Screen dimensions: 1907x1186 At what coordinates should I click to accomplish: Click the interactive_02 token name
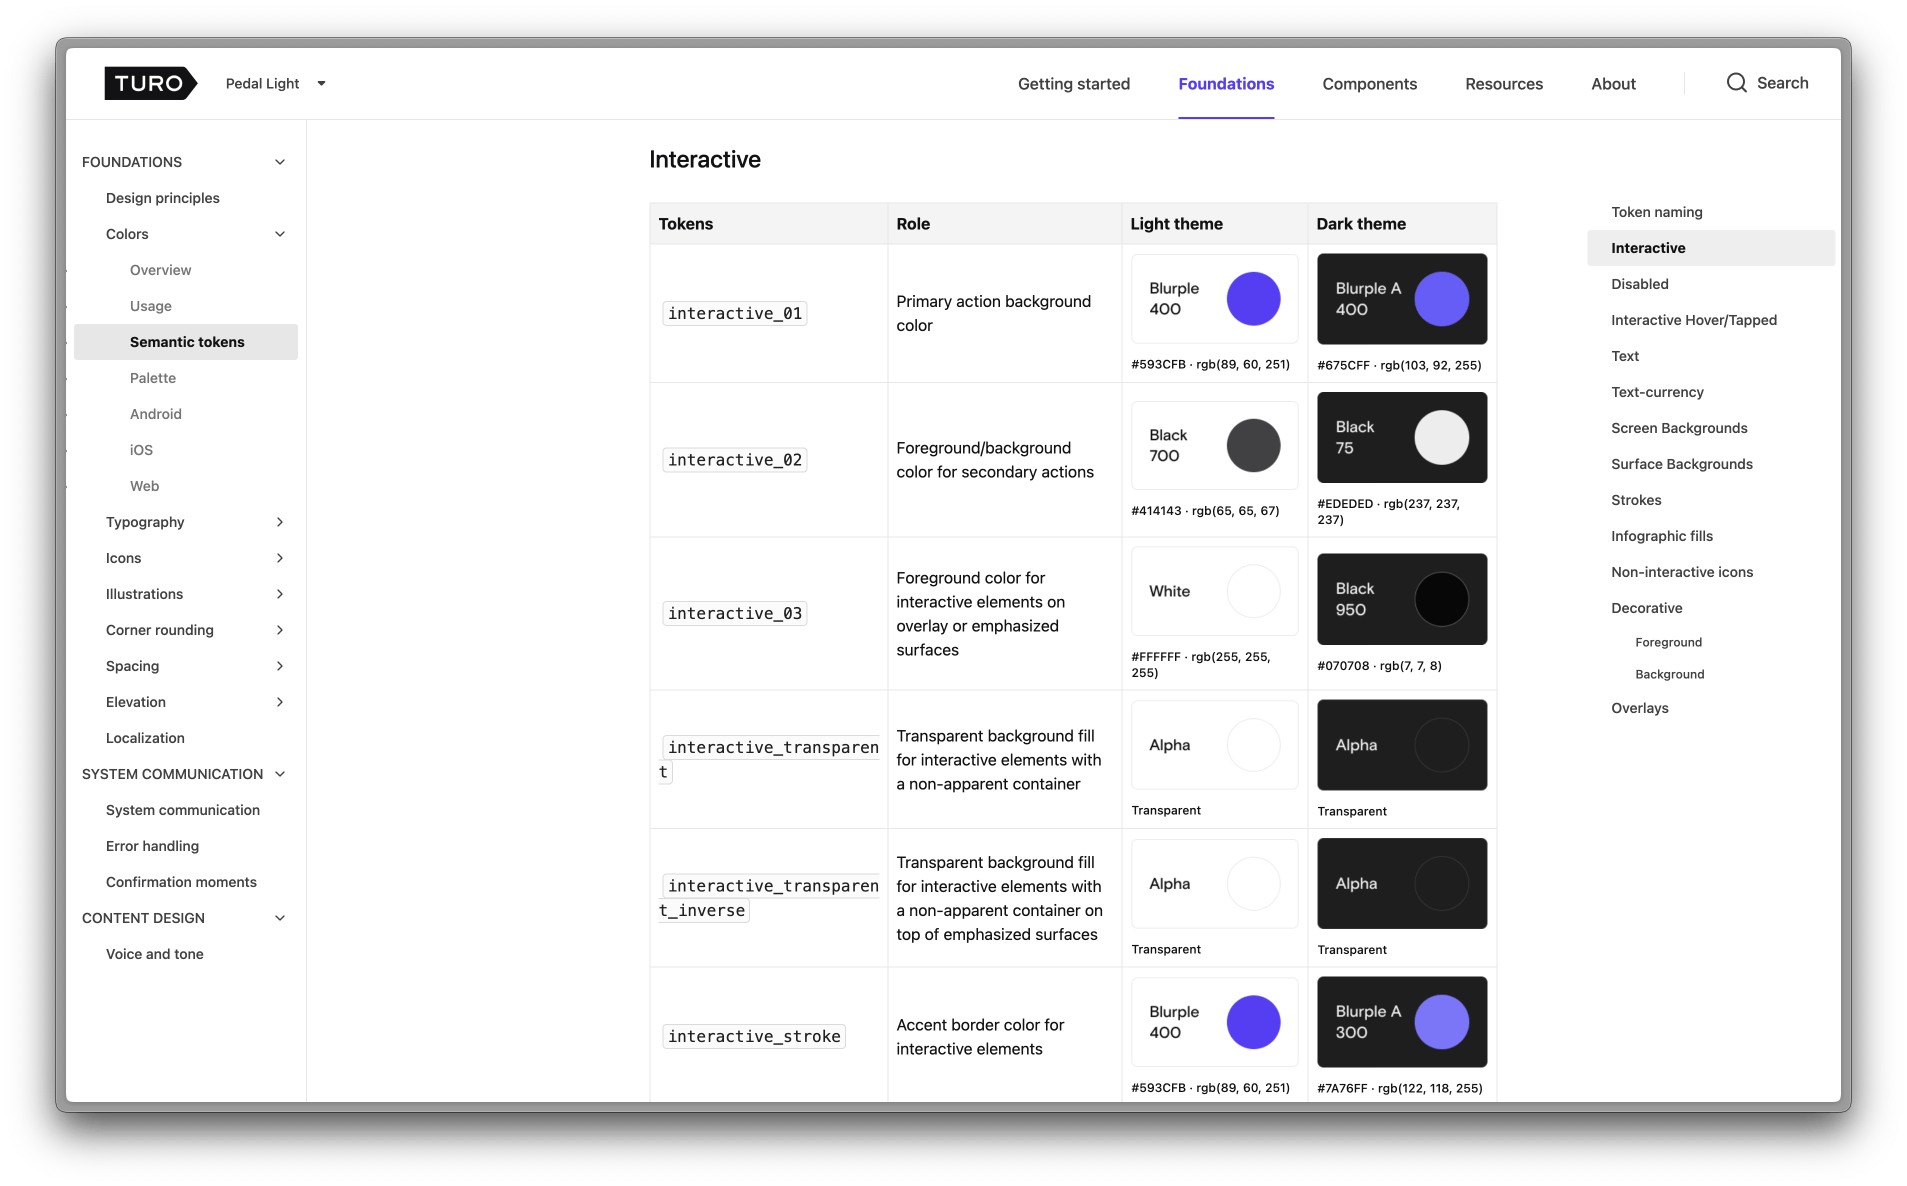tap(735, 460)
